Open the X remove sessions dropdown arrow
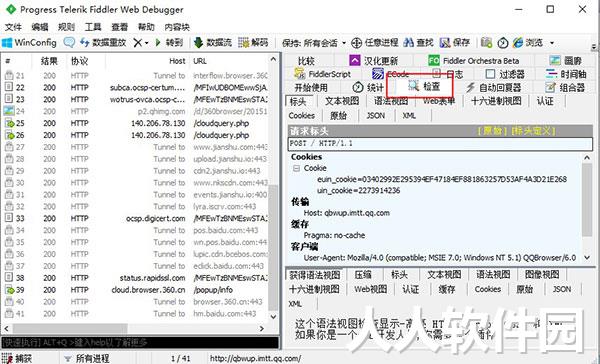The width and height of the screenshot is (600, 364). (147, 43)
